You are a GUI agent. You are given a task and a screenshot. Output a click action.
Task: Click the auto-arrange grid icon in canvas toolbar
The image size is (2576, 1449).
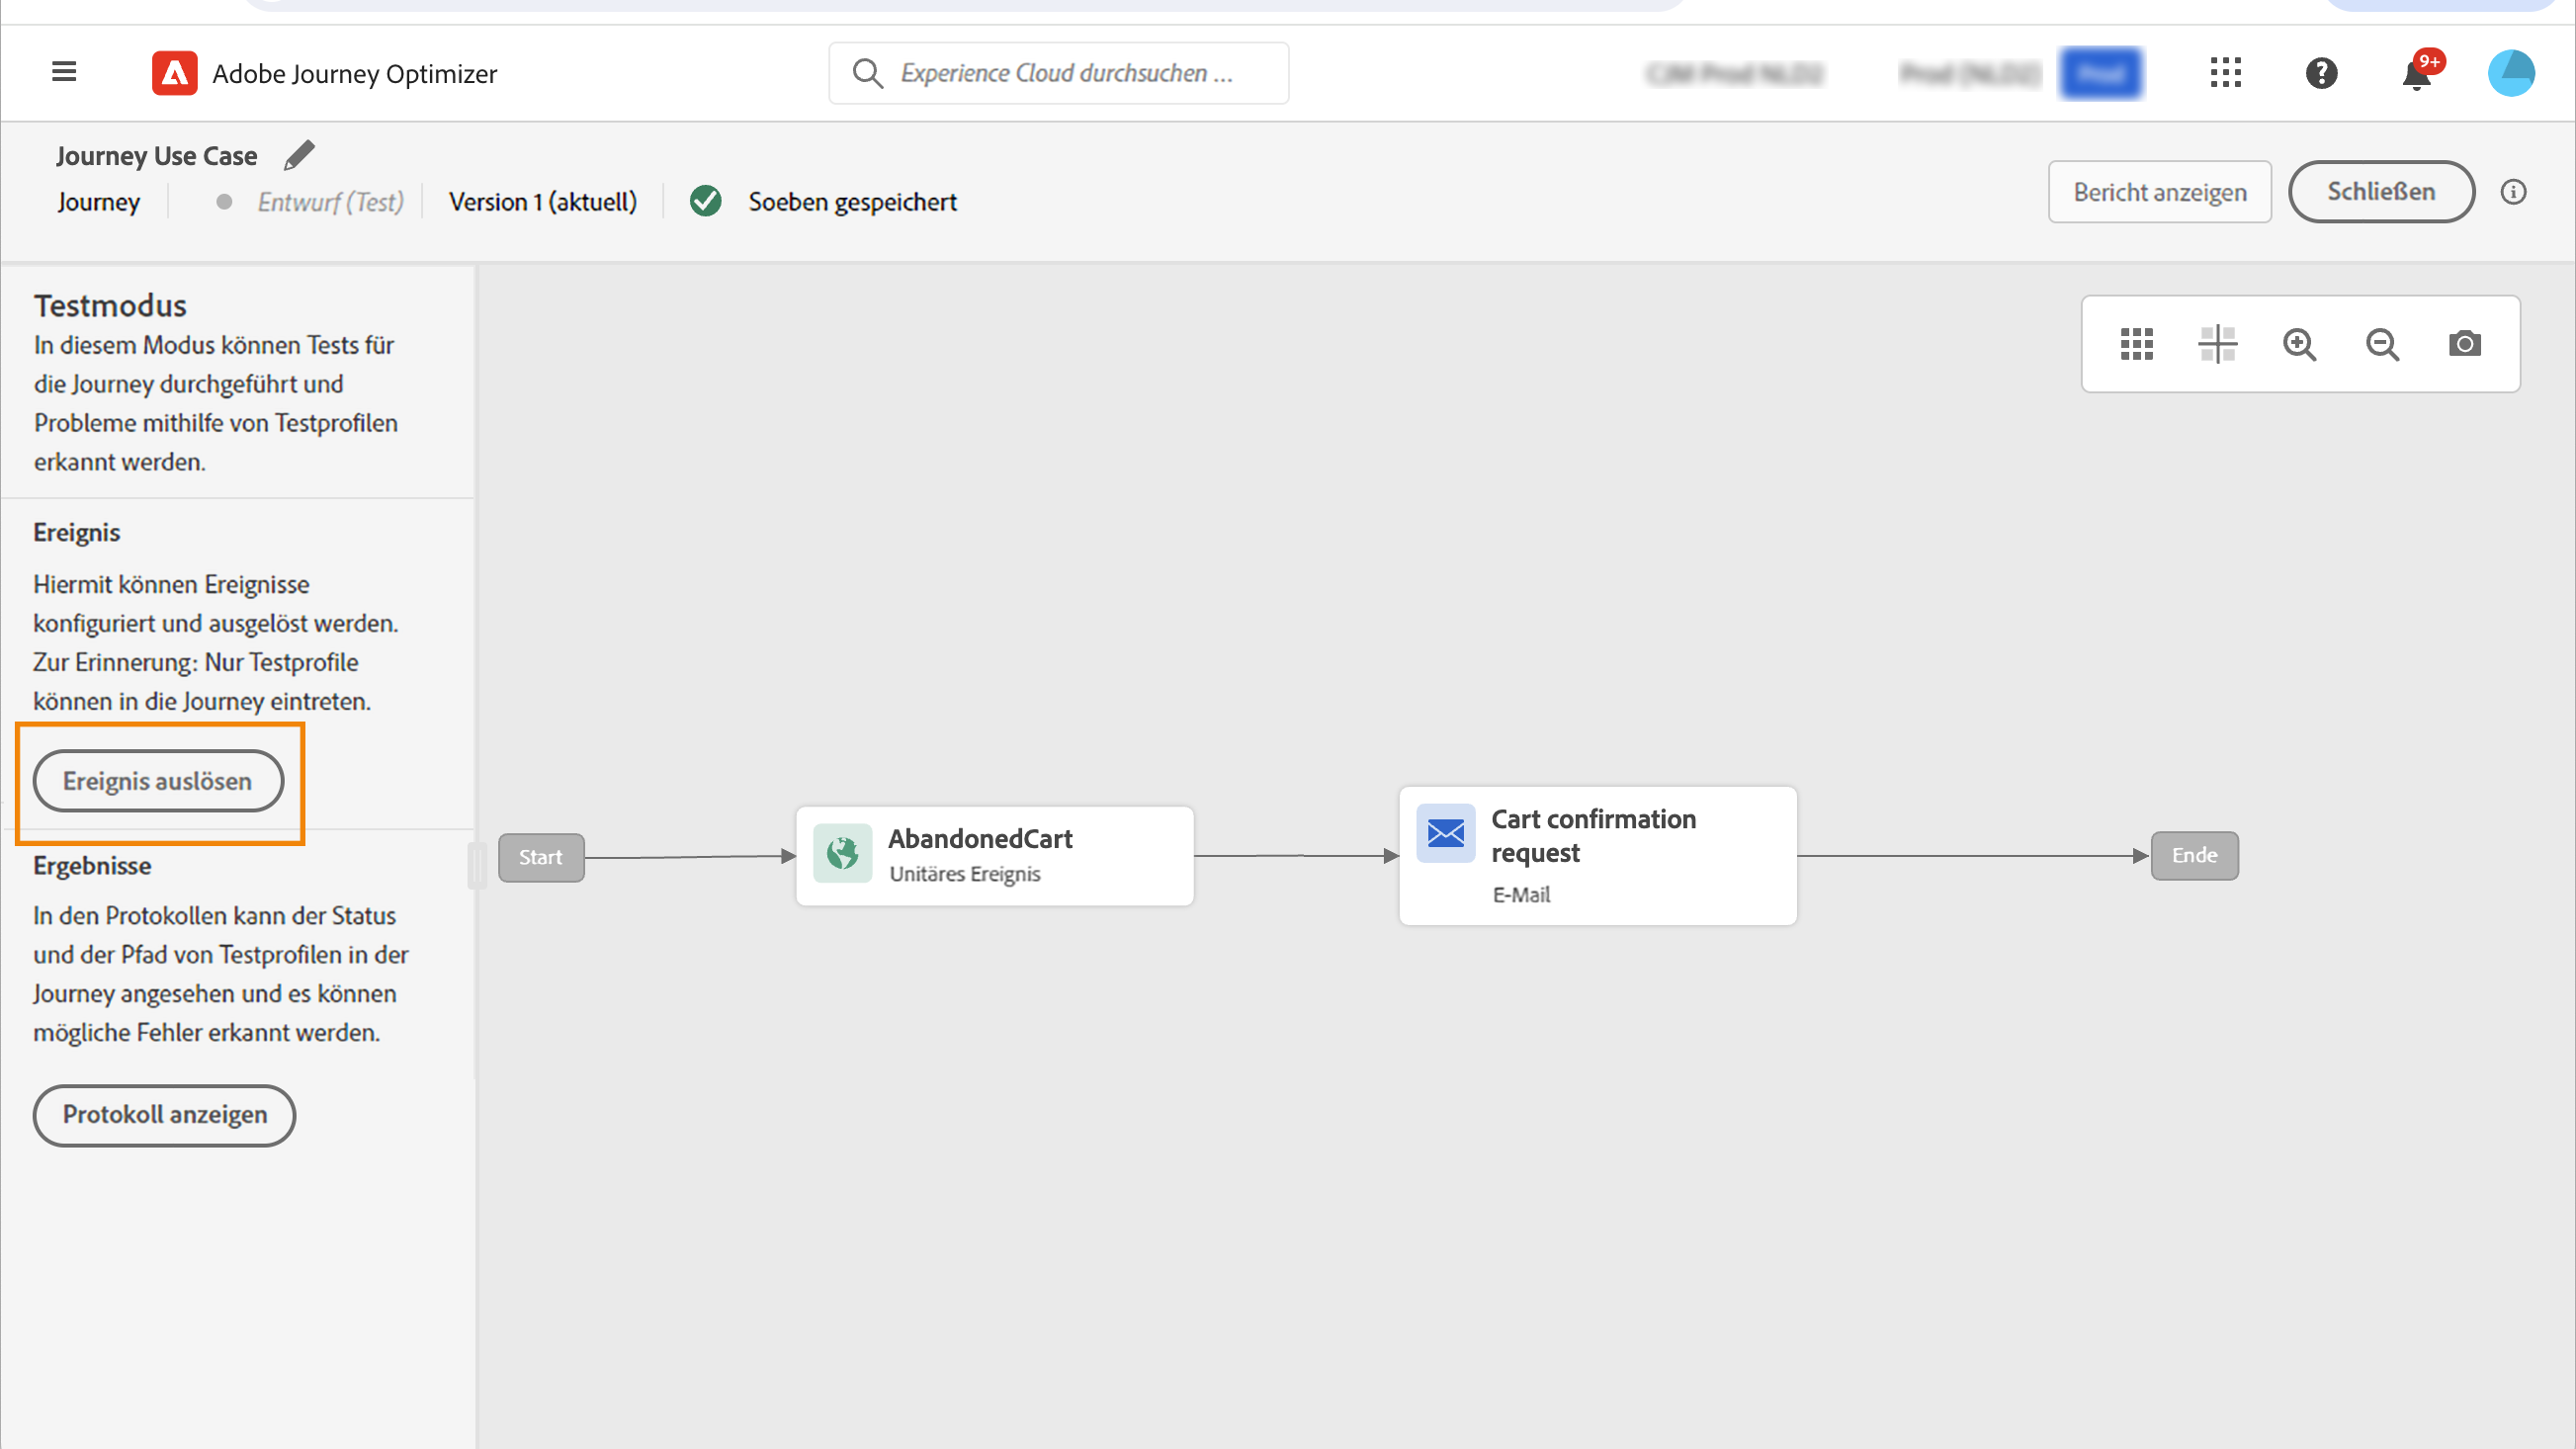tap(2136, 344)
